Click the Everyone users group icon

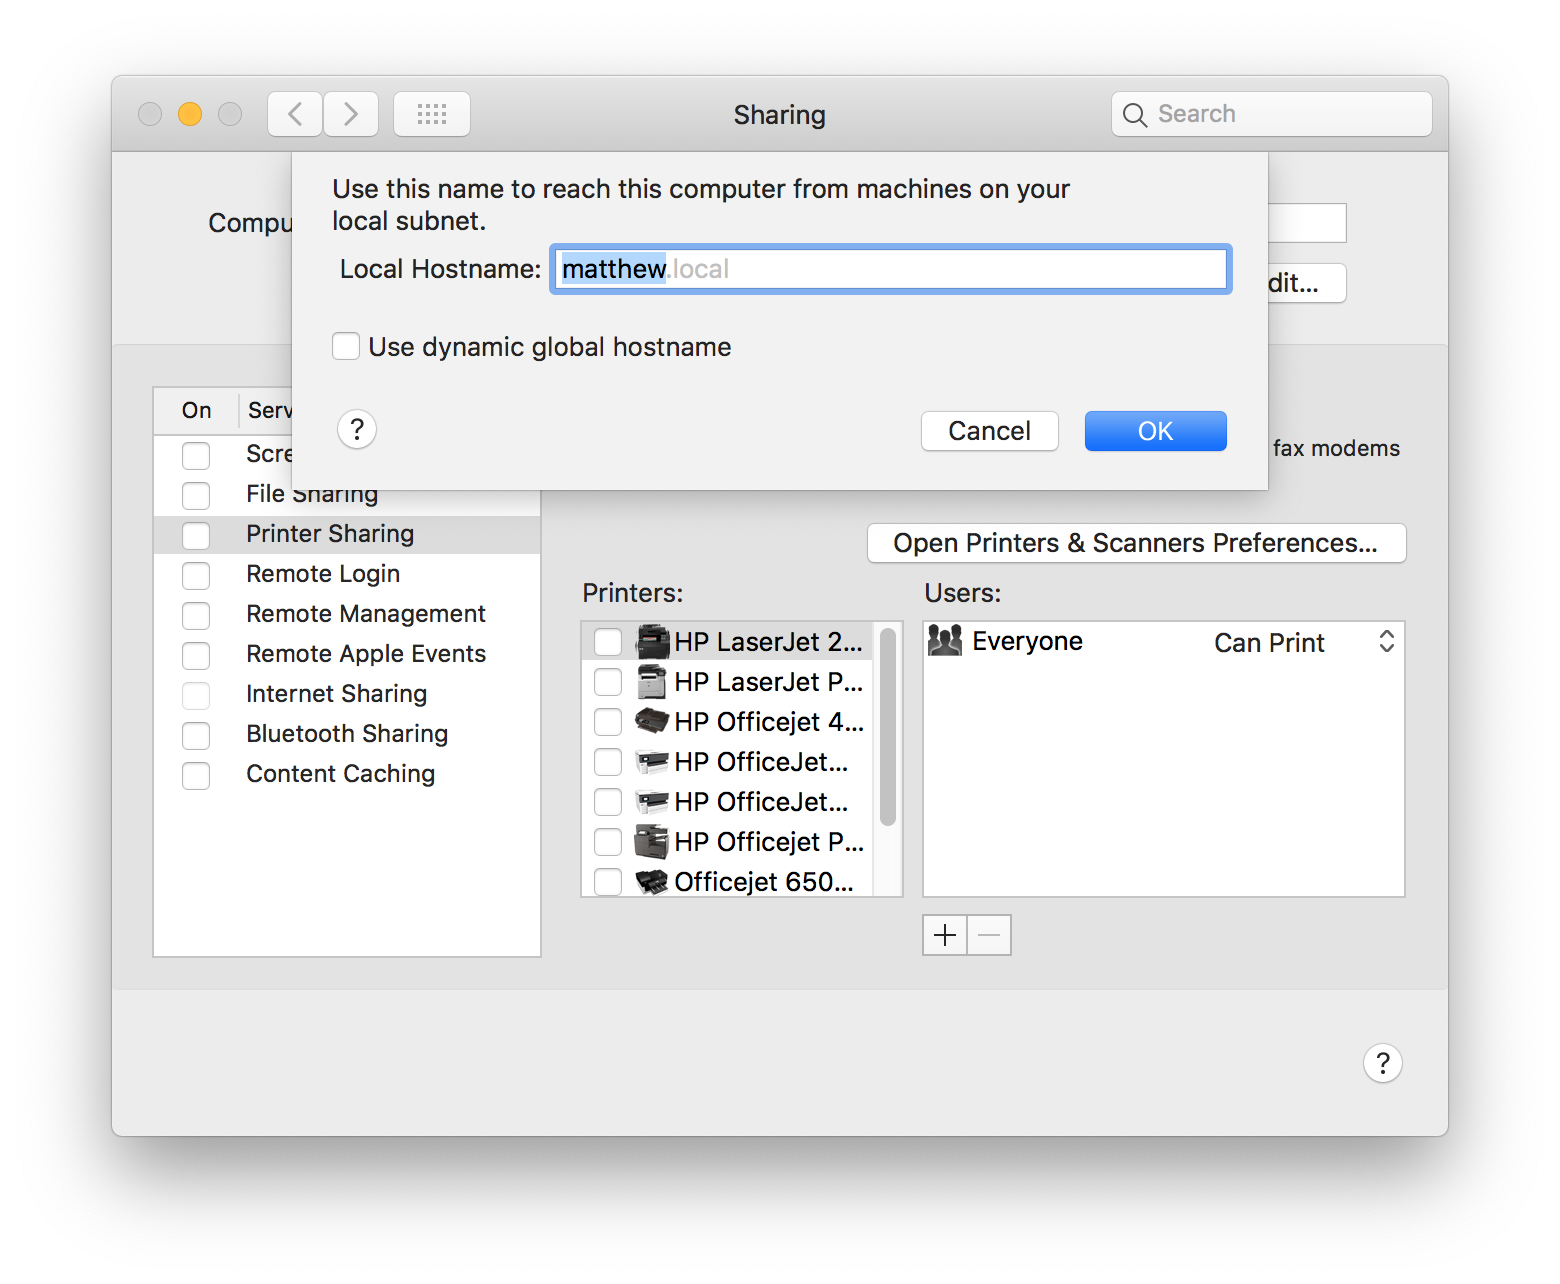[x=945, y=641]
